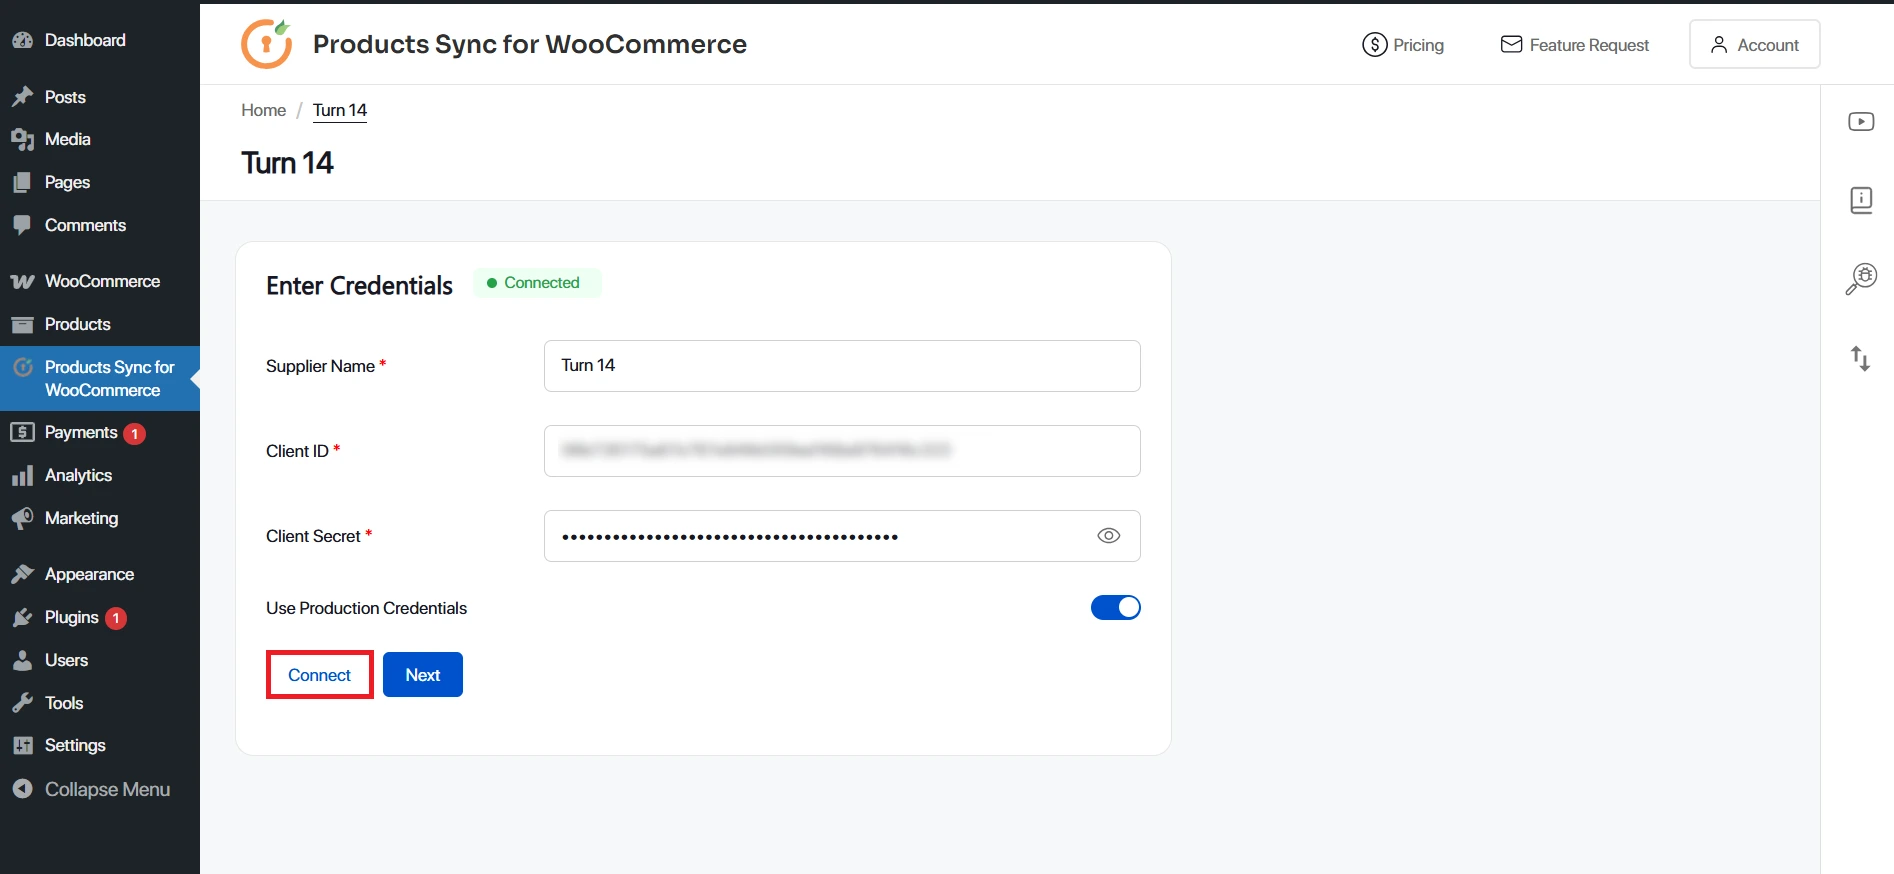Screen dimensions: 1894x874
Task: Click the Plugins plug icon
Action: (22, 617)
